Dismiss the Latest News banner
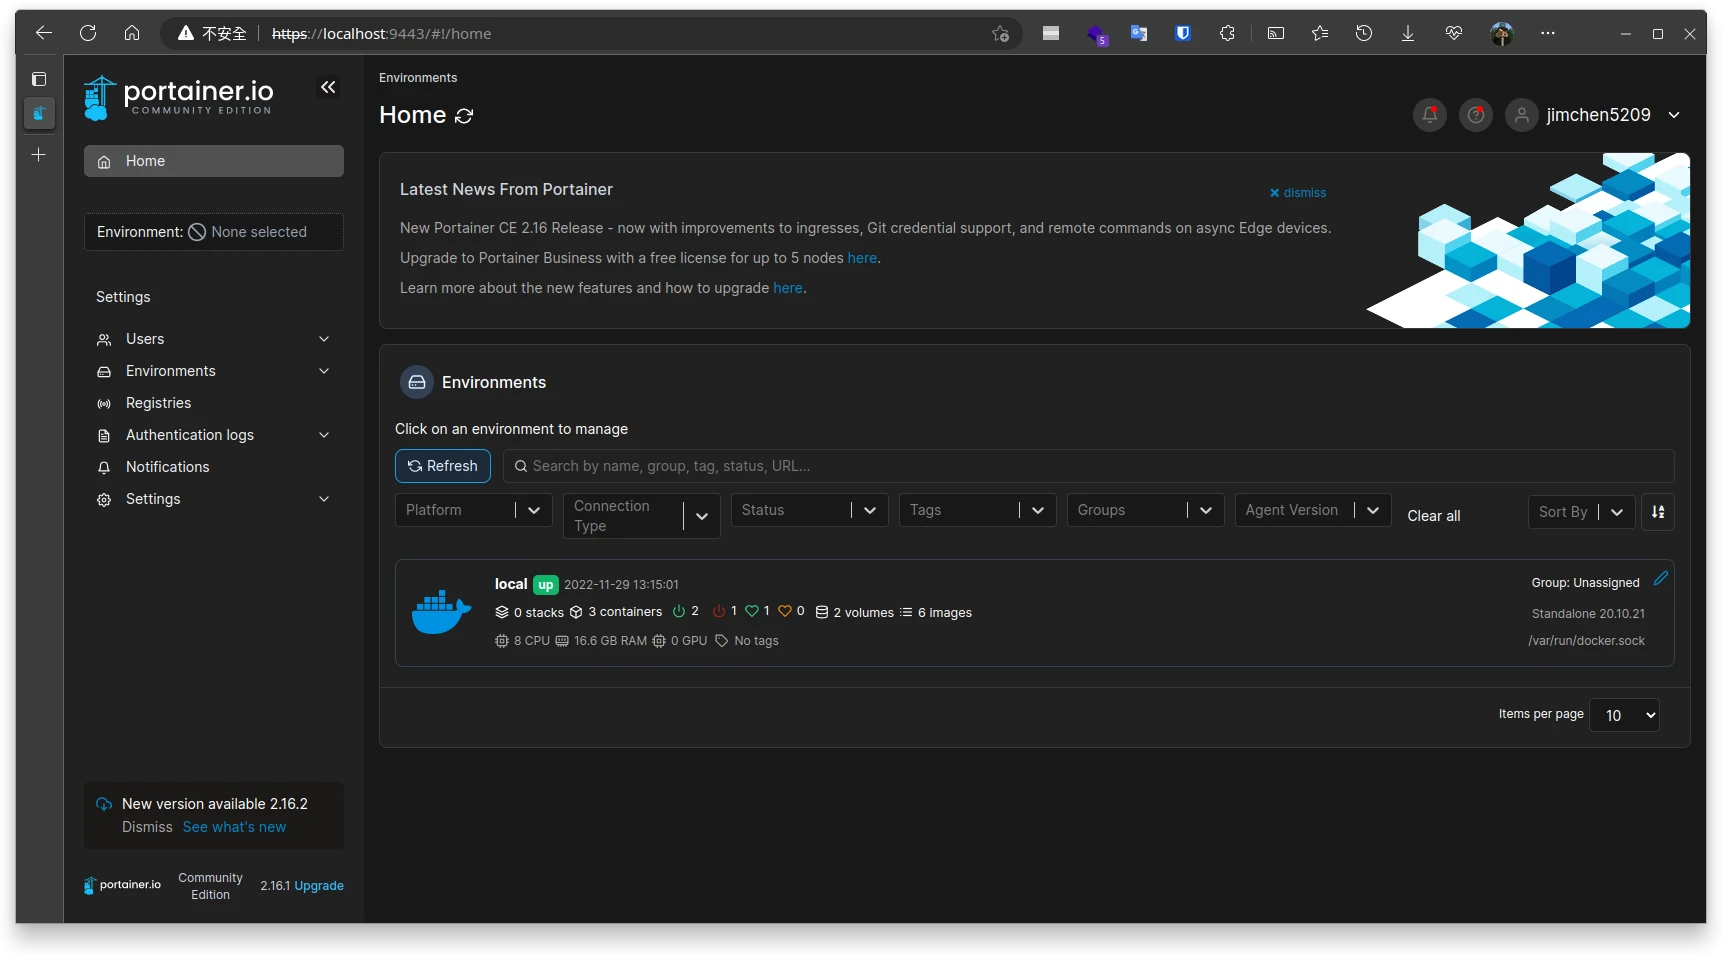1722x955 pixels. click(x=1298, y=193)
